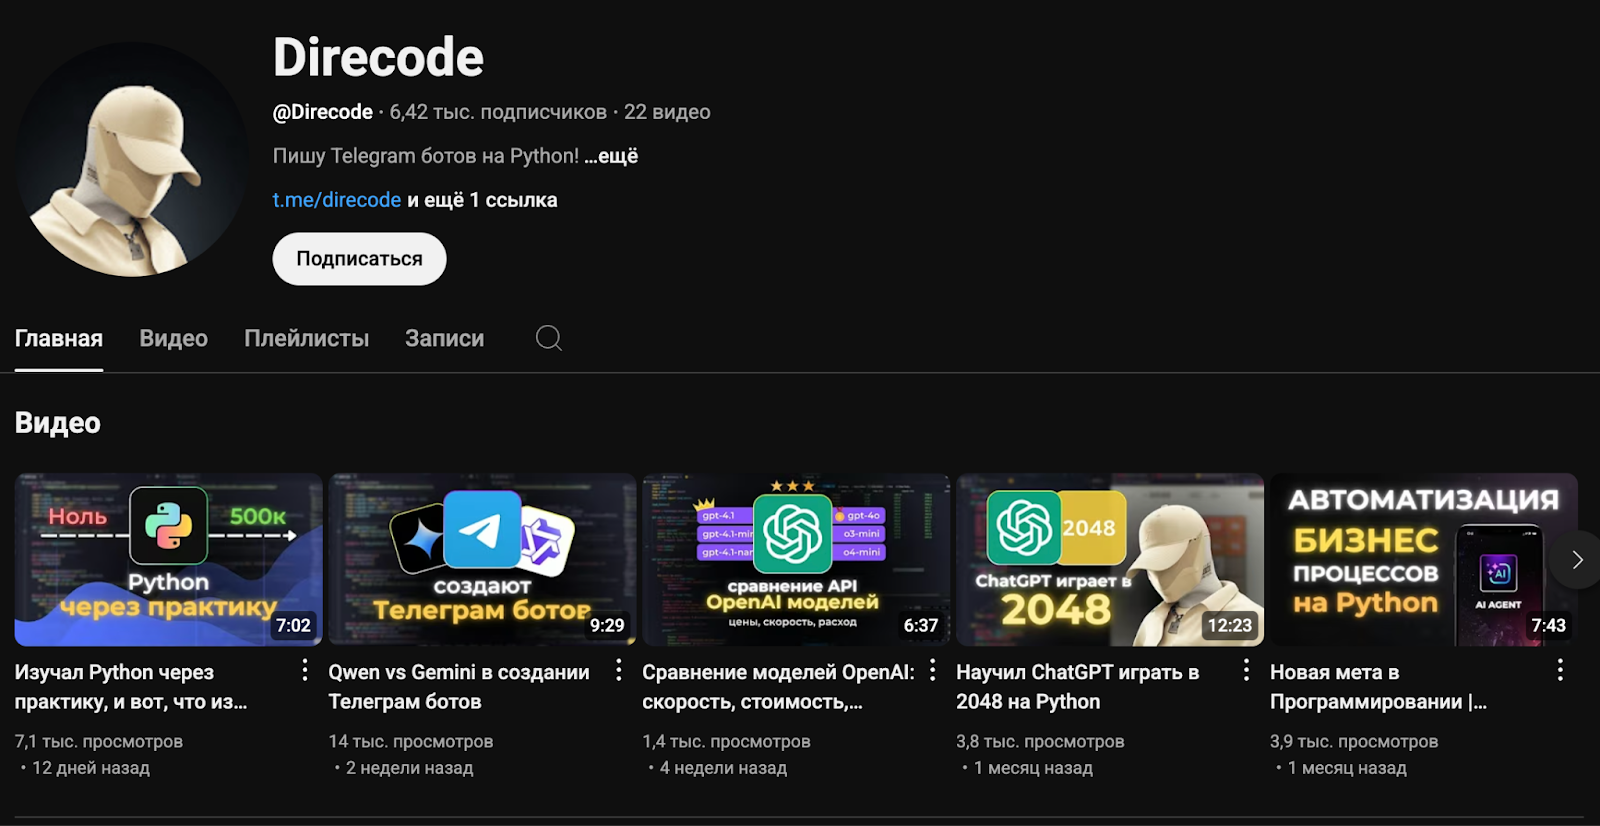The height and width of the screenshot is (826, 1600).
Task: Open video title 'Научил ChatGPT играть в 2048'
Action: point(1077,687)
